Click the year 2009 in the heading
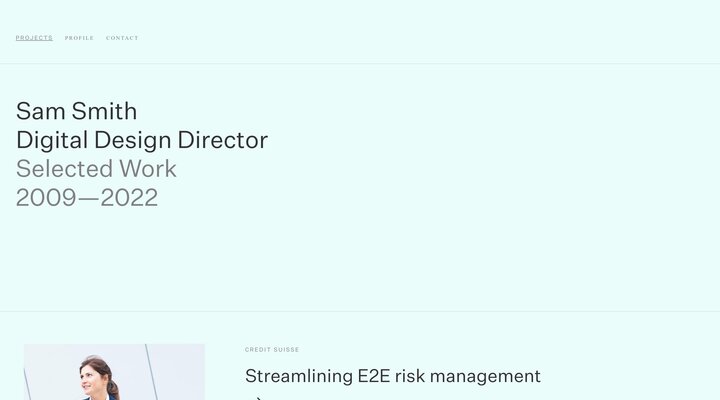720x400 pixels. 46,197
